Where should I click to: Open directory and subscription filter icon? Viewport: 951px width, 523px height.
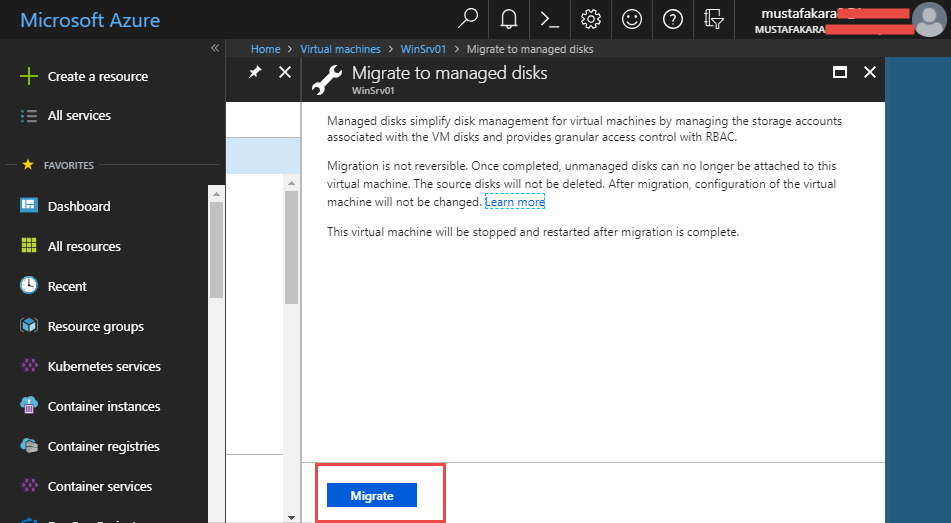click(x=713, y=19)
